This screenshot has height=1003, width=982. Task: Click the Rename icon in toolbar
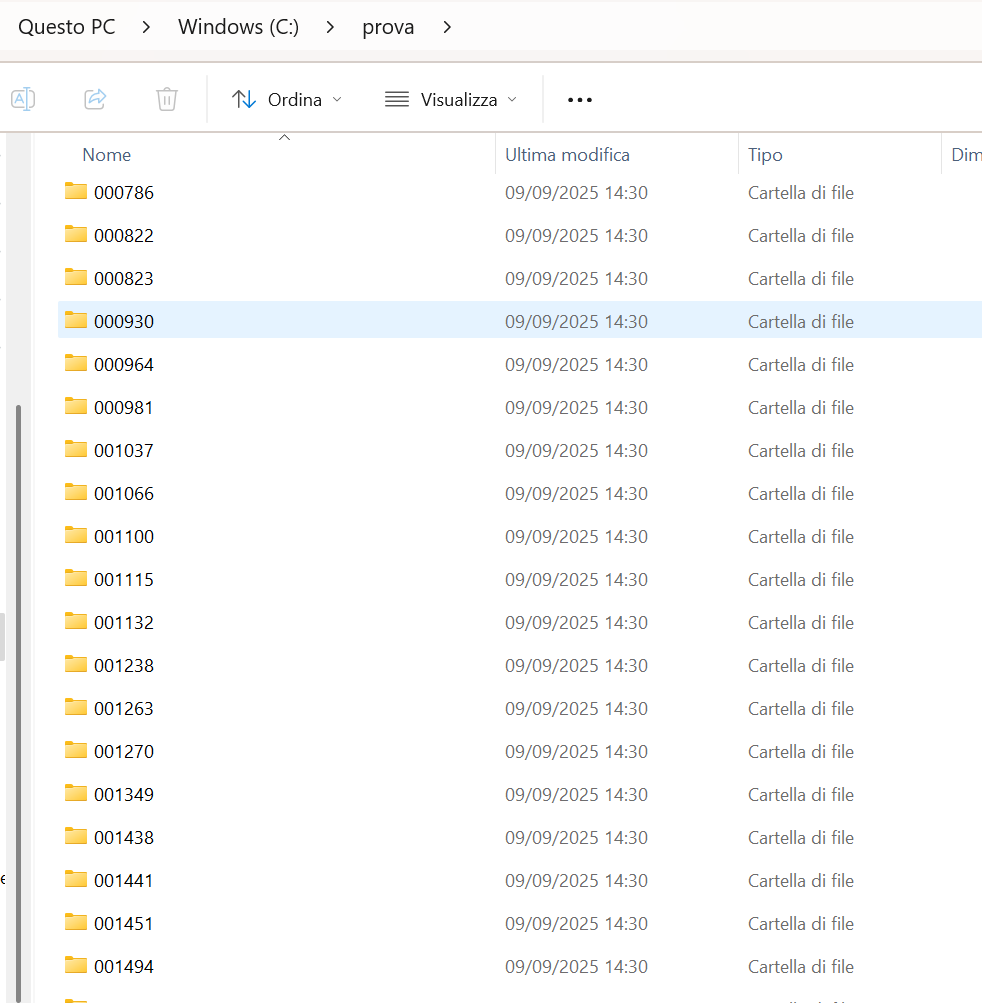23,99
